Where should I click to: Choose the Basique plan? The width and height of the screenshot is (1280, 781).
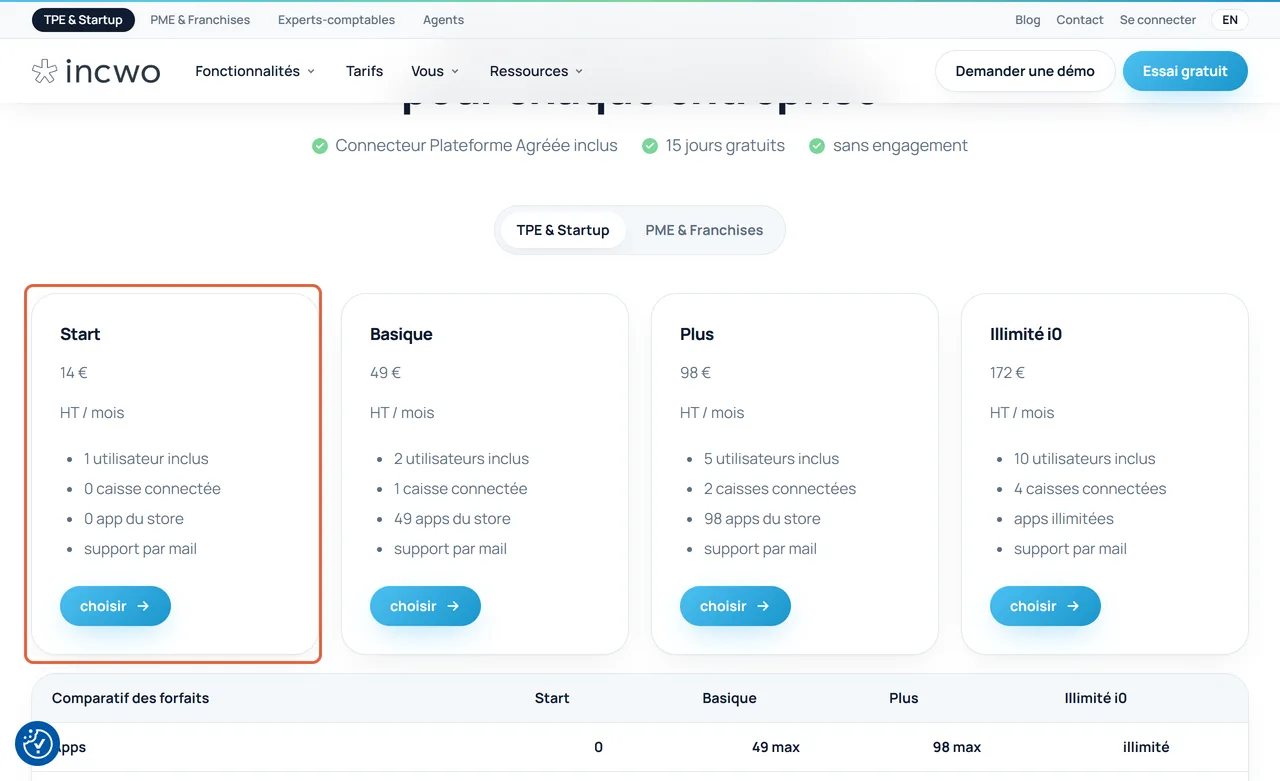click(425, 606)
